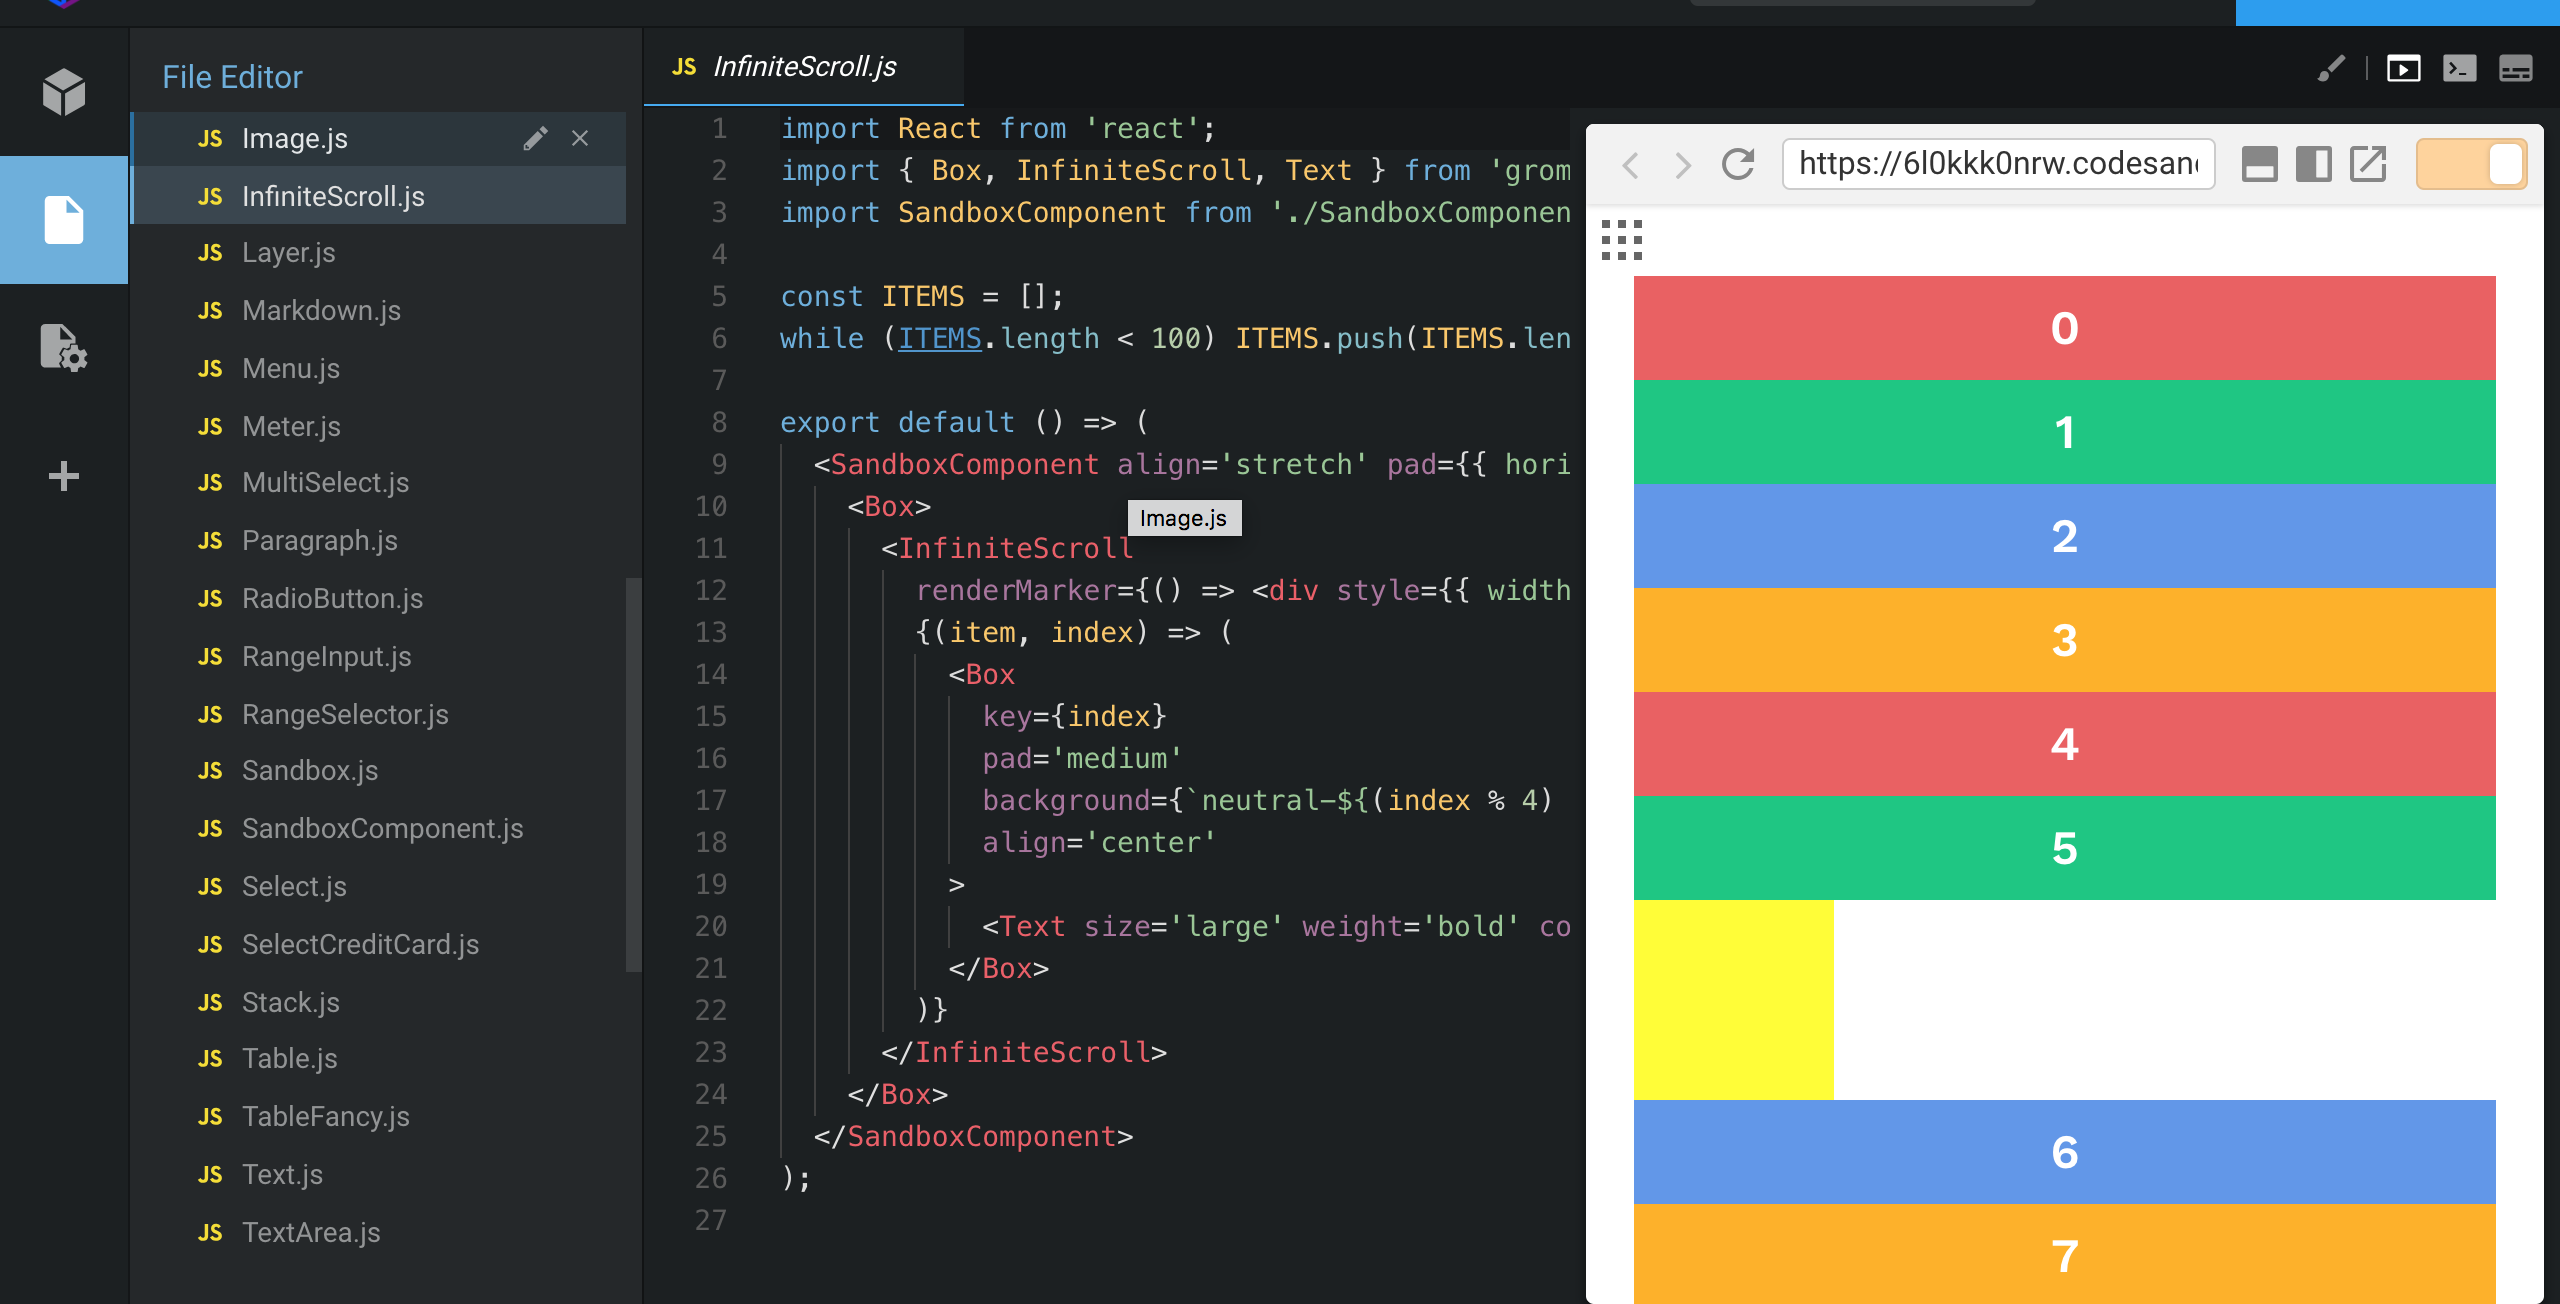Switch preview to vertical split layout

pyautogui.click(x=2313, y=163)
